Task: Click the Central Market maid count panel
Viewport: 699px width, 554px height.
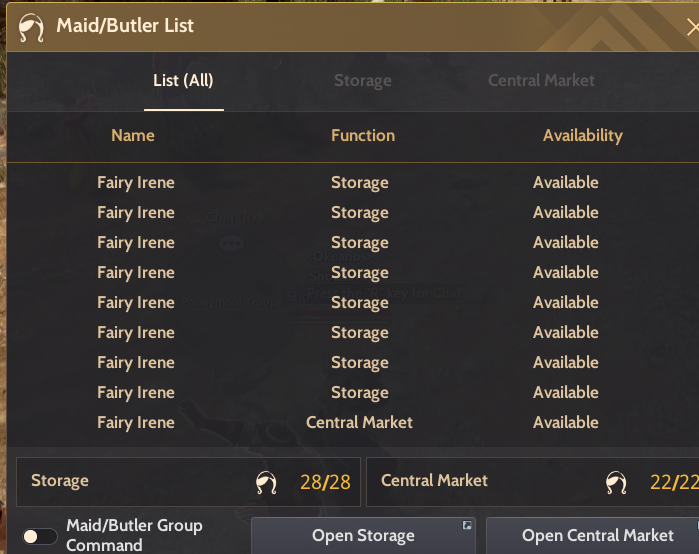Action: 533,482
